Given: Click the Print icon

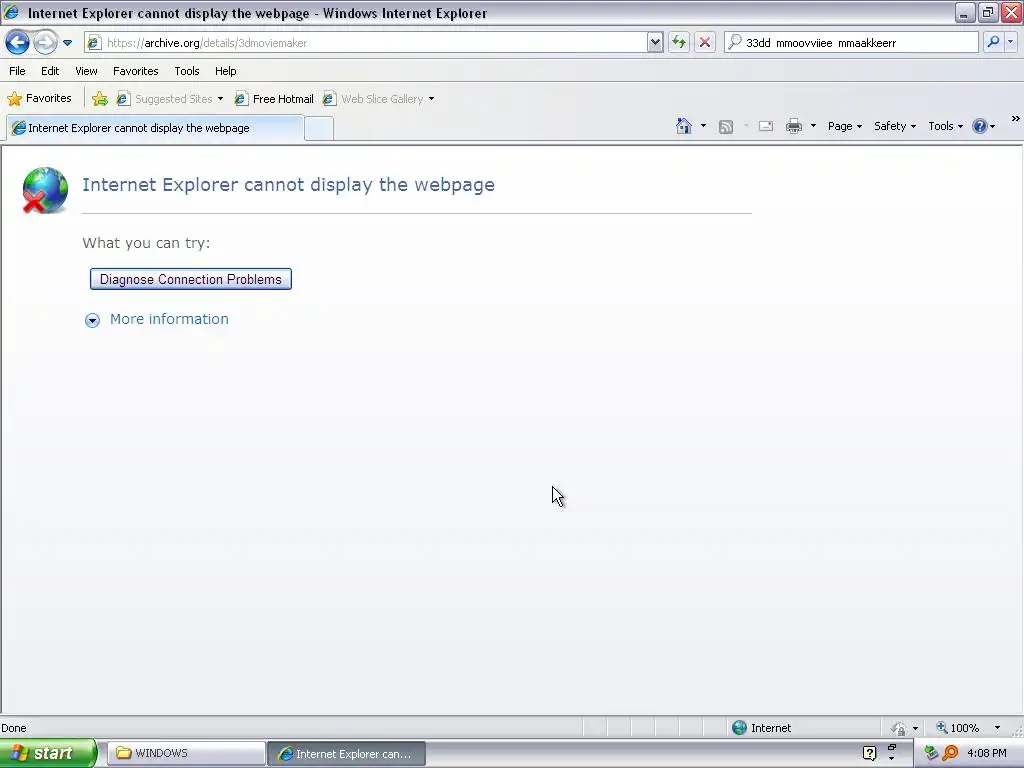Looking at the screenshot, I should [x=793, y=126].
